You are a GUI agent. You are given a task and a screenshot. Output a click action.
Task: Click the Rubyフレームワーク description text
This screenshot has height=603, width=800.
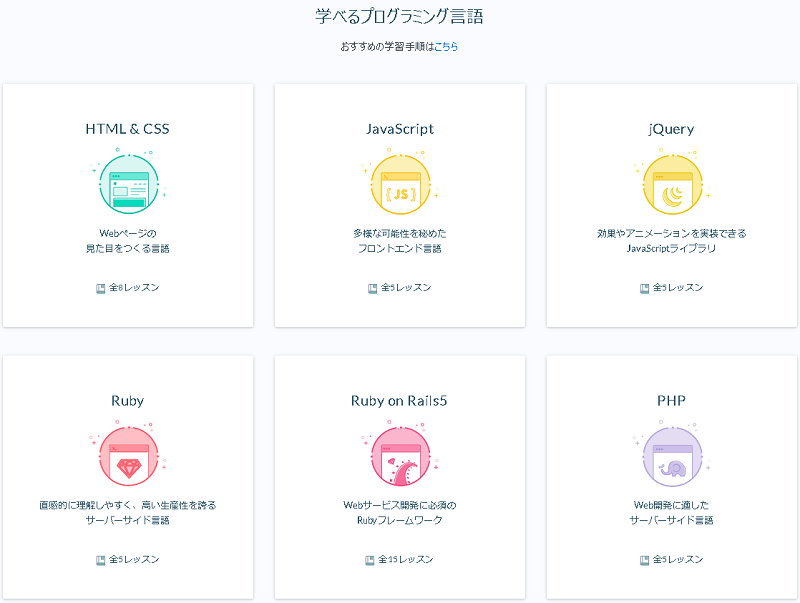click(399, 520)
